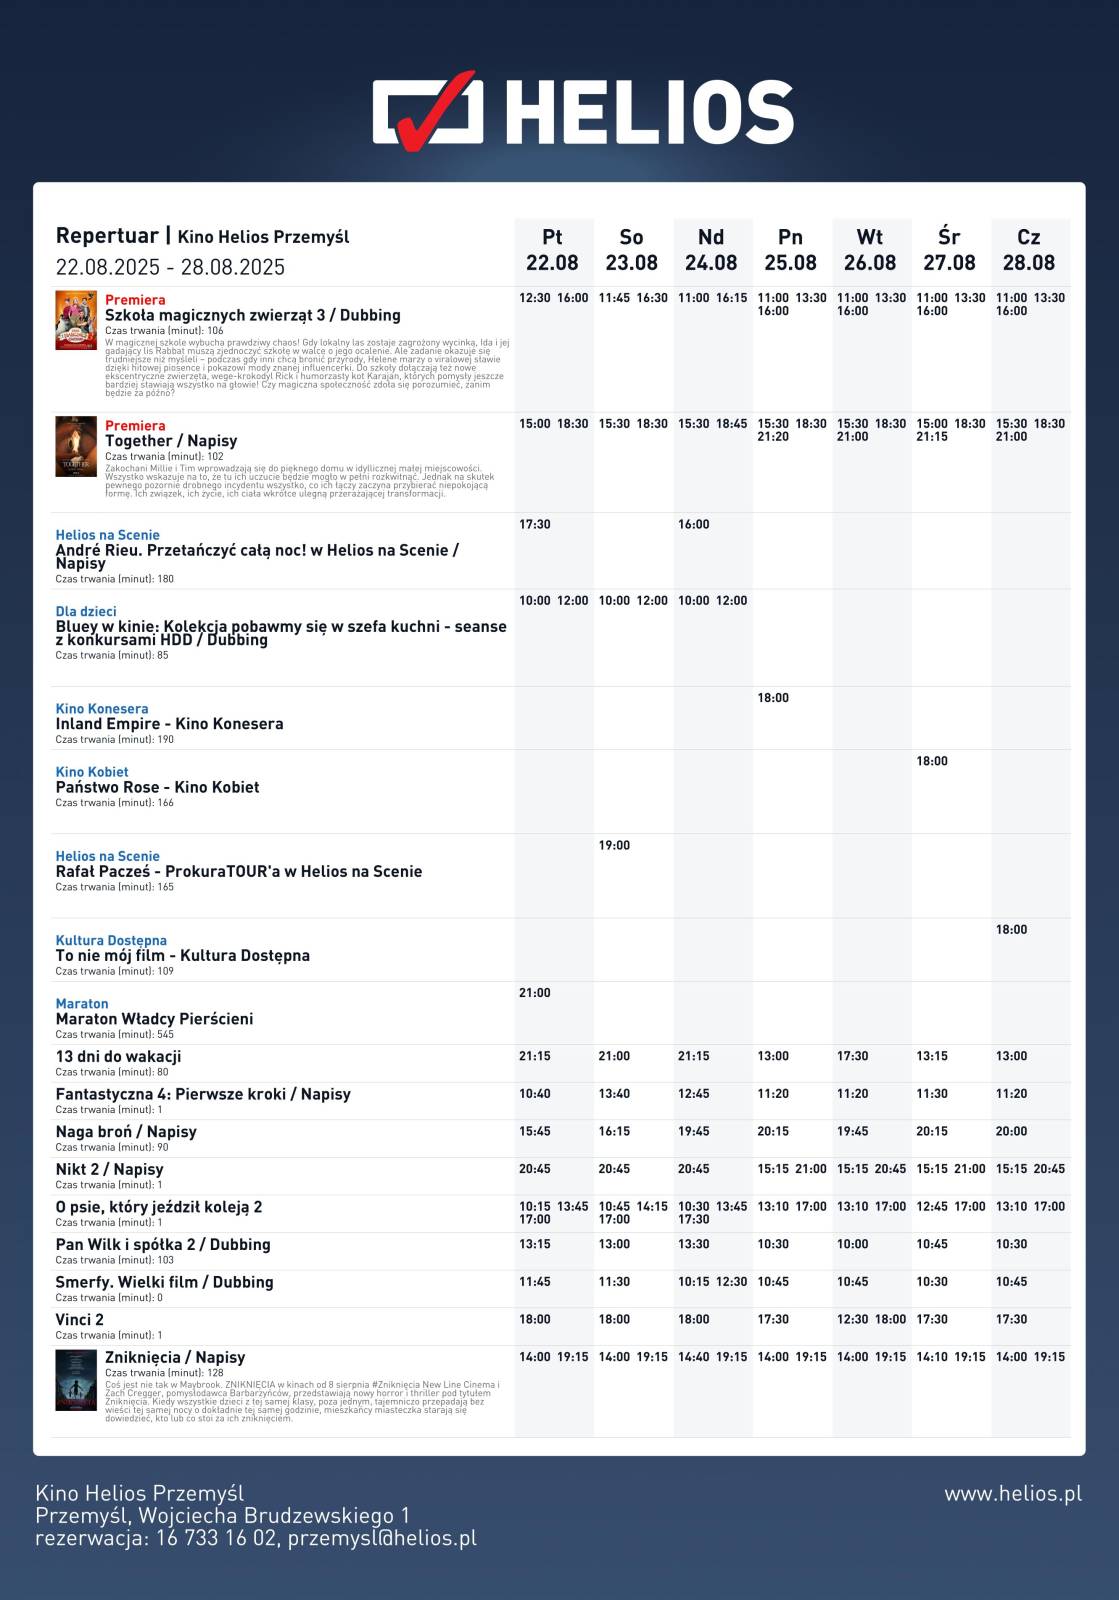Image resolution: width=1119 pixels, height=1600 pixels.
Task: Select Wednesday 12:45 O psie showtime
Action: tap(932, 1206)
